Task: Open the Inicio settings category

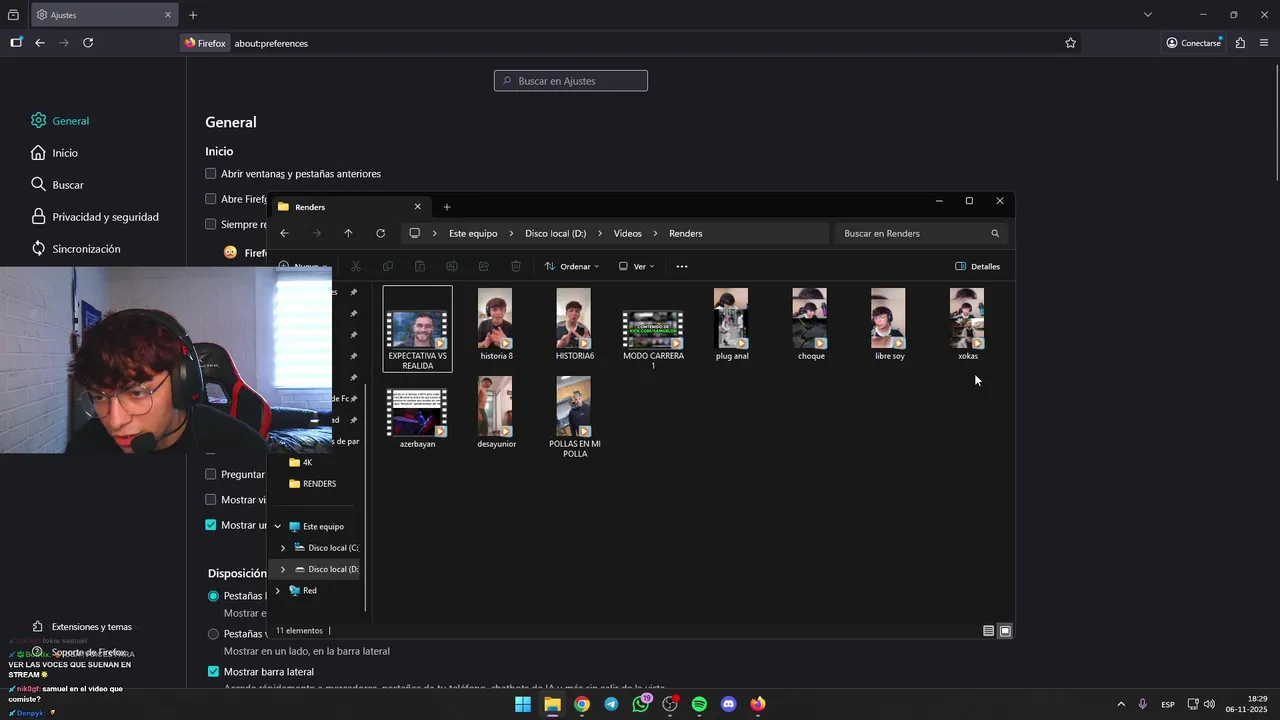Action: click(54, 153)
